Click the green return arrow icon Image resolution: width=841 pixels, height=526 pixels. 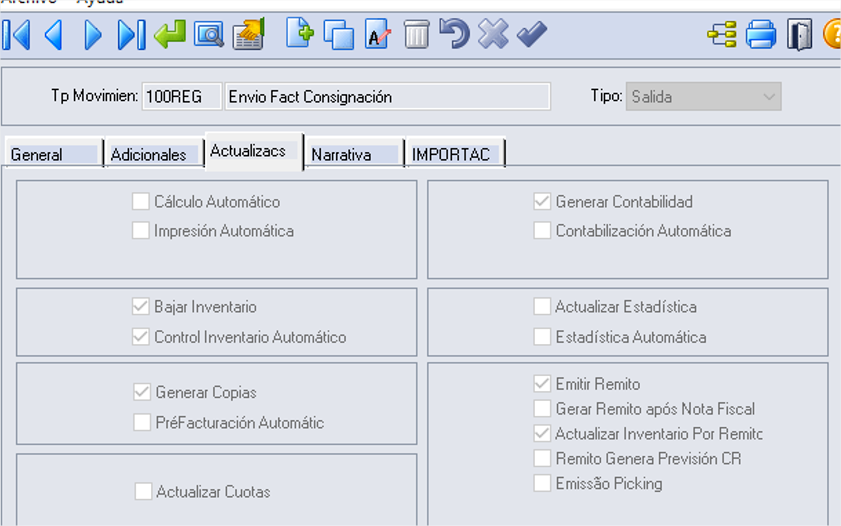click(x=169, y=34)
